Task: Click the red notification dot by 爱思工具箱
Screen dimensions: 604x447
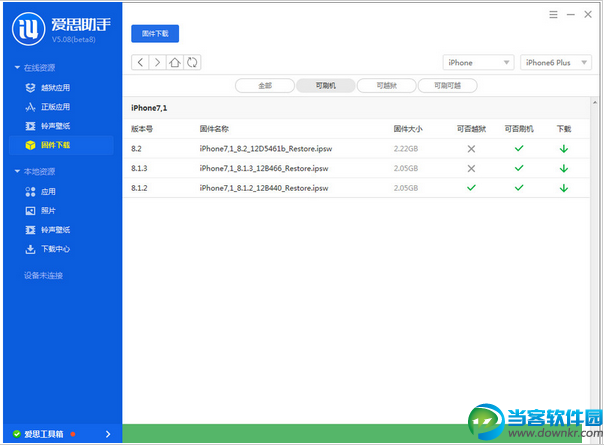Action: (x=73, y=434)
